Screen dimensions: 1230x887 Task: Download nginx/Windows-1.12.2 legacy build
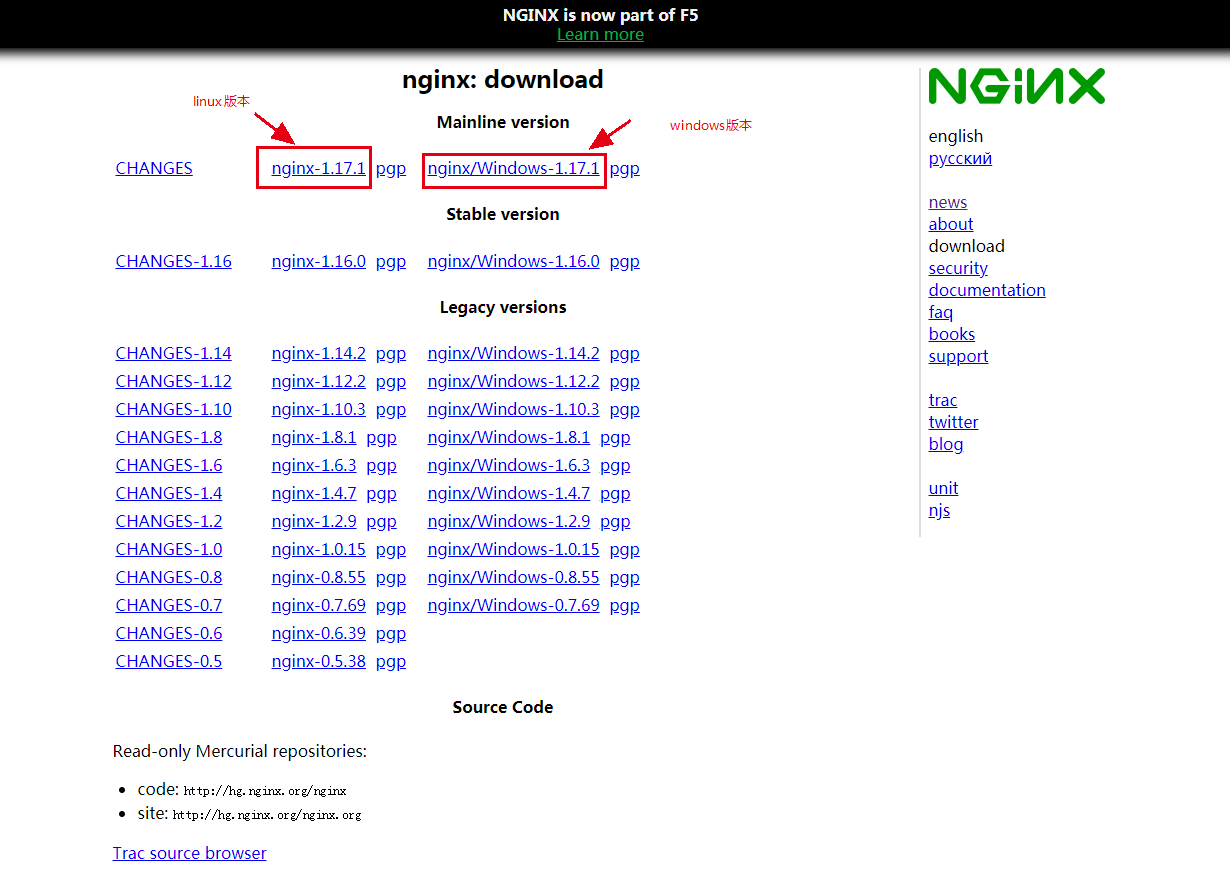click(513, 381)
